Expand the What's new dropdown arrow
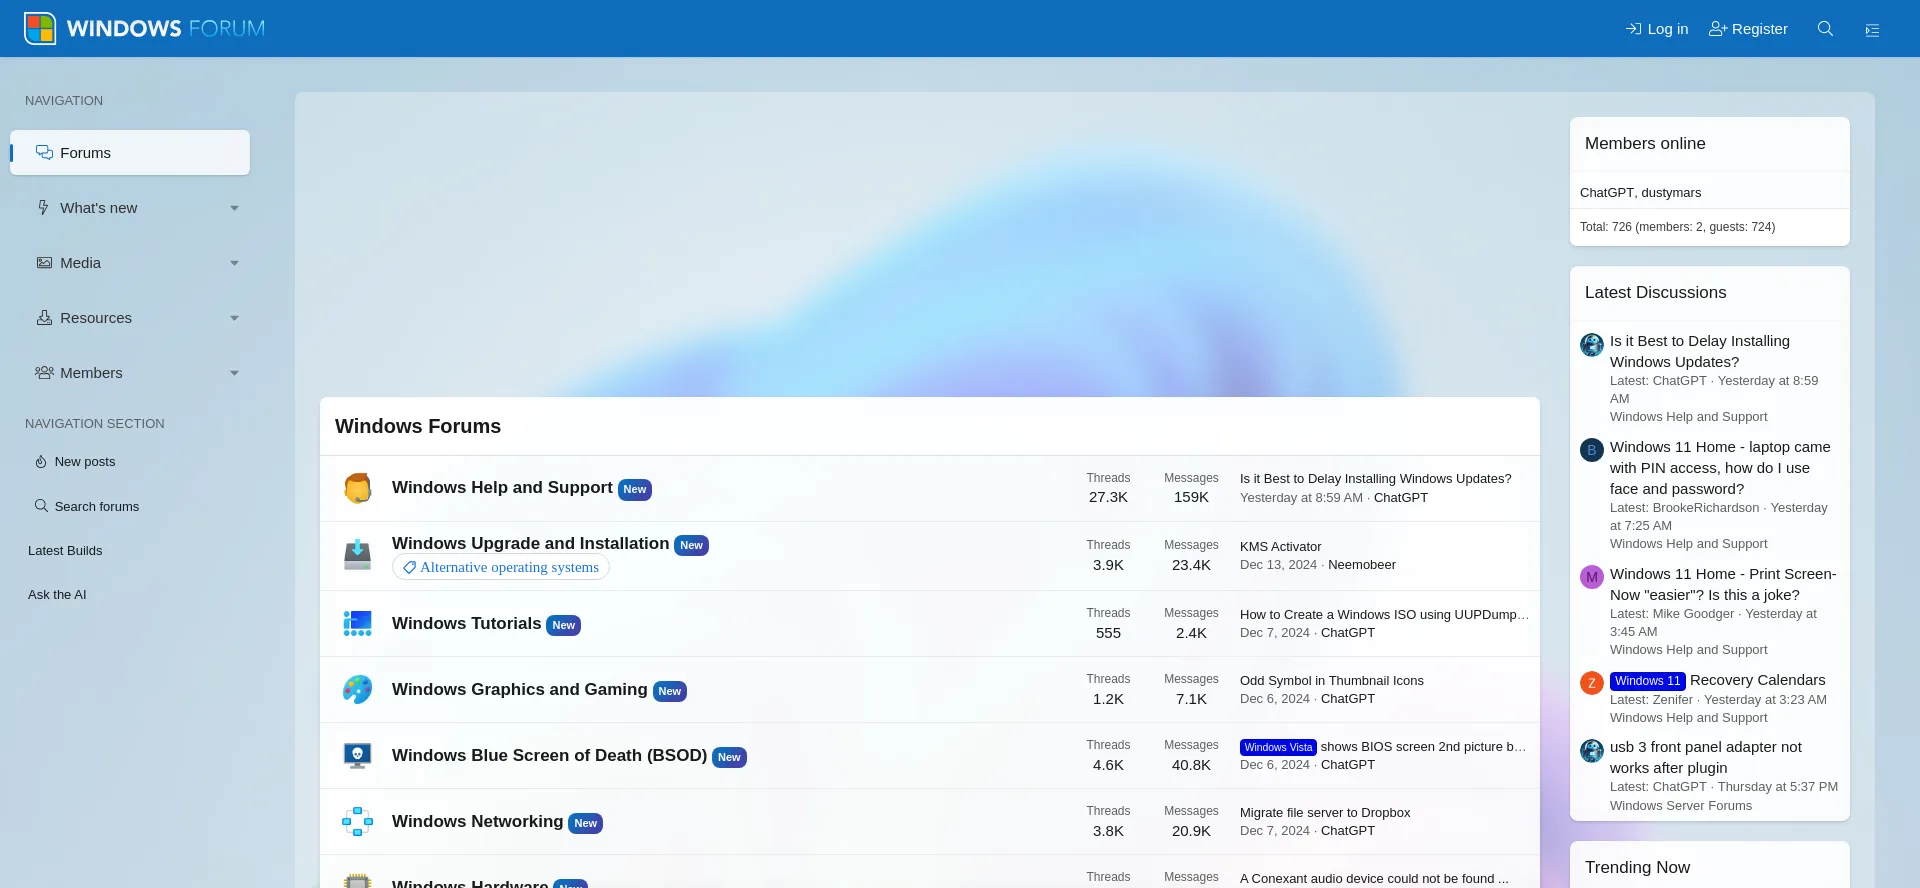Viewport: 1920px width, 888px height. click(x=234, y=208)
